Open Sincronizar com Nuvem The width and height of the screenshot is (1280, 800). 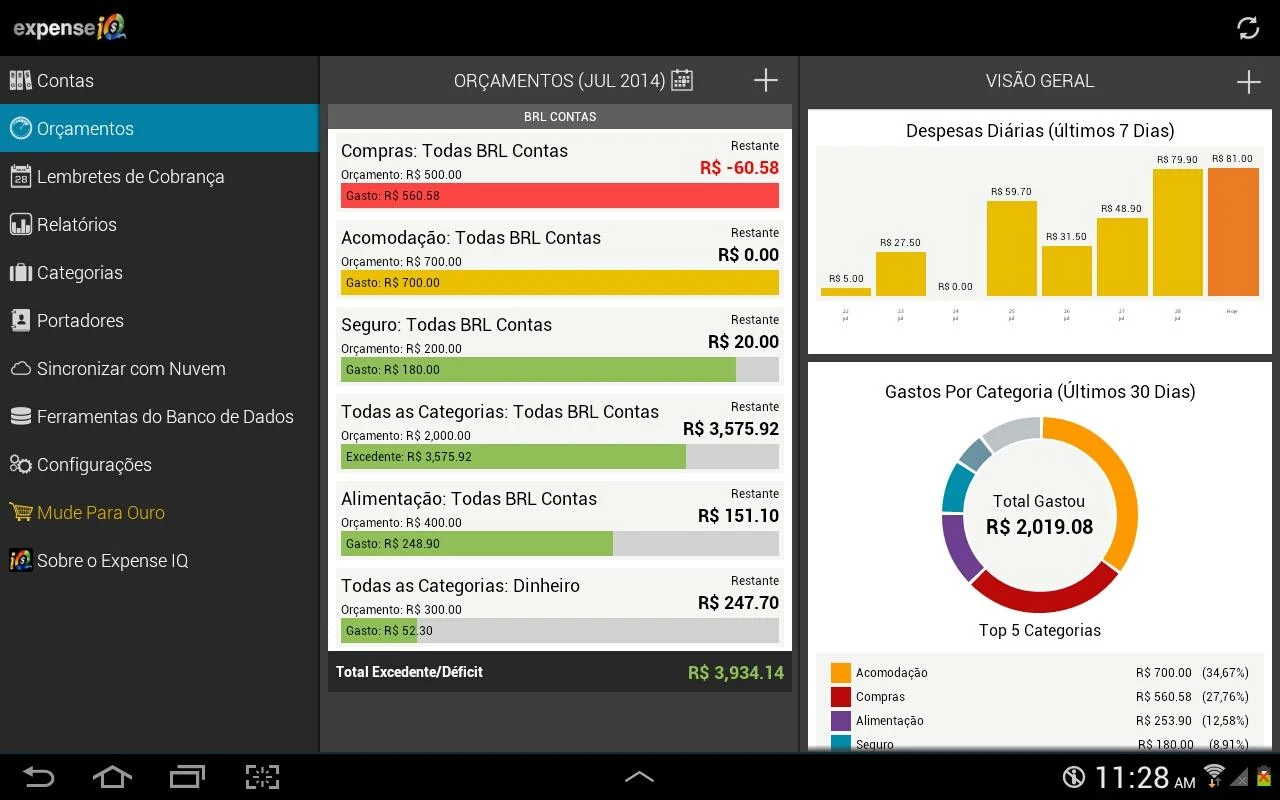click(x=159, y=368)
